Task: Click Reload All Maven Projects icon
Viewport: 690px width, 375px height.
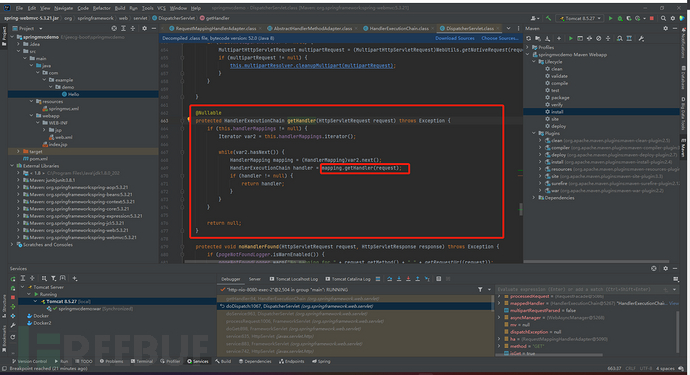Action: [x=529, y=39]
